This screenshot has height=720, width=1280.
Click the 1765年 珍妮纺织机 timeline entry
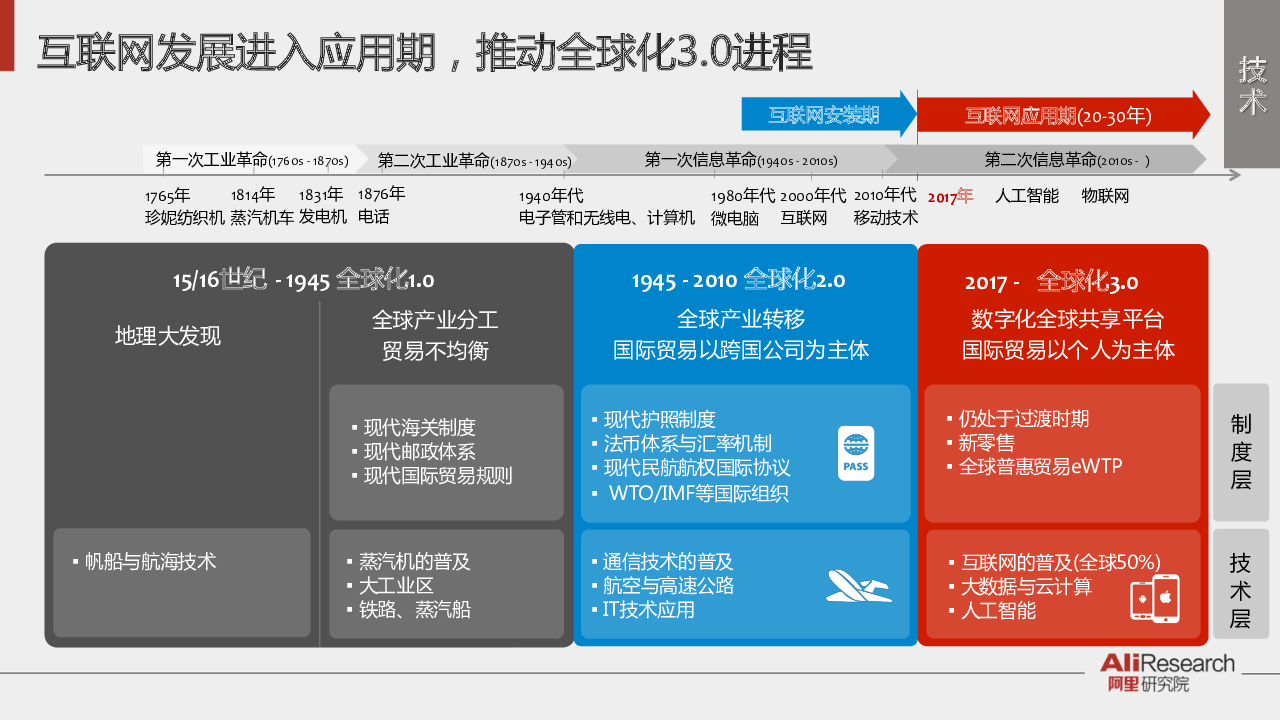click(184, 206)
